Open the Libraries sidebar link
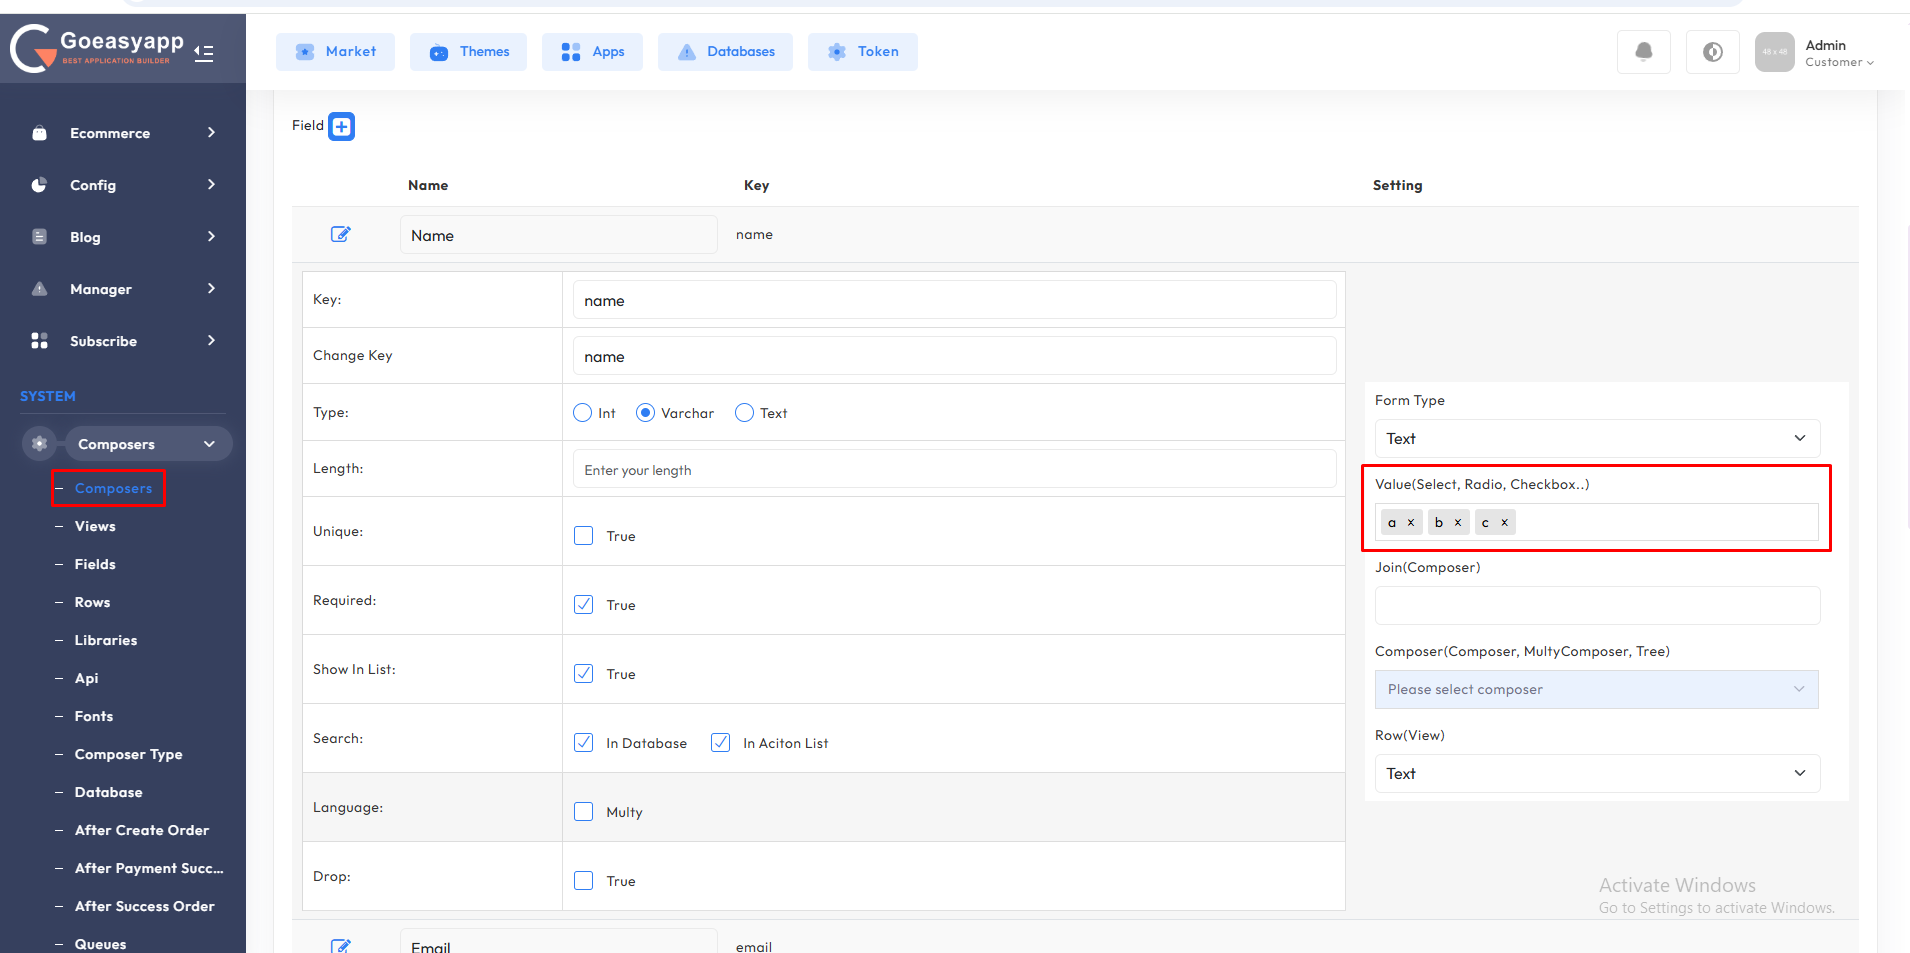This screenshot has width=1910, height=953. 105,640
